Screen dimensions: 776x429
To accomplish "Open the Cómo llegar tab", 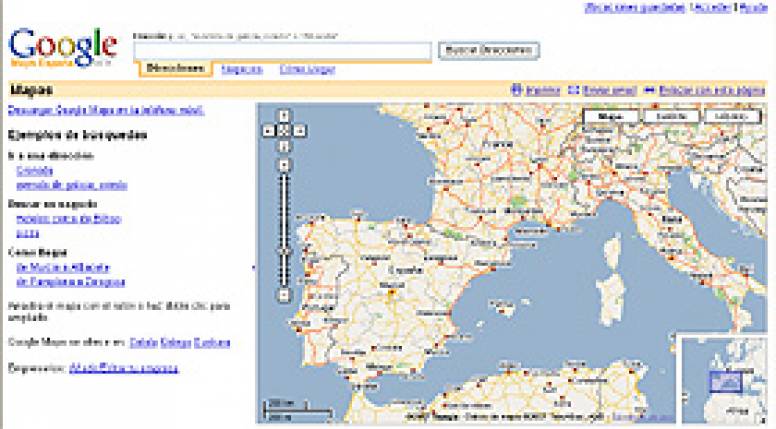I will pos(307,69).
